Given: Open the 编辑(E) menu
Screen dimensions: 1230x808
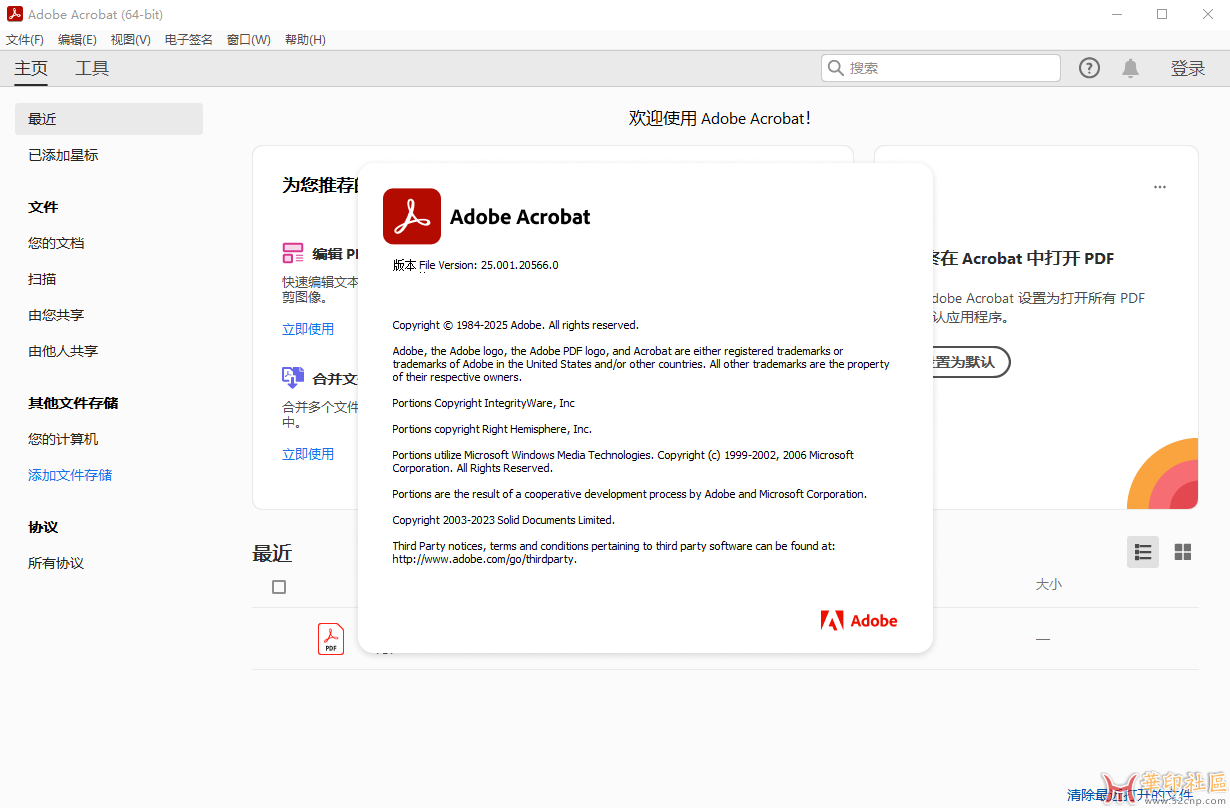Looking at the screenshot, I should (x=77, y=40).
